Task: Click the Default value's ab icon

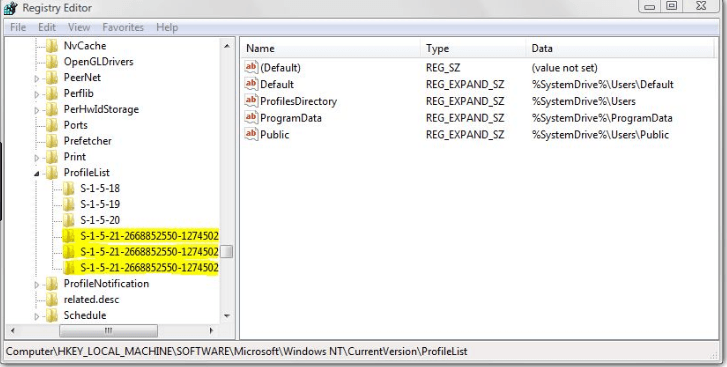Action: pyautogui.click(x=251, y=84)
